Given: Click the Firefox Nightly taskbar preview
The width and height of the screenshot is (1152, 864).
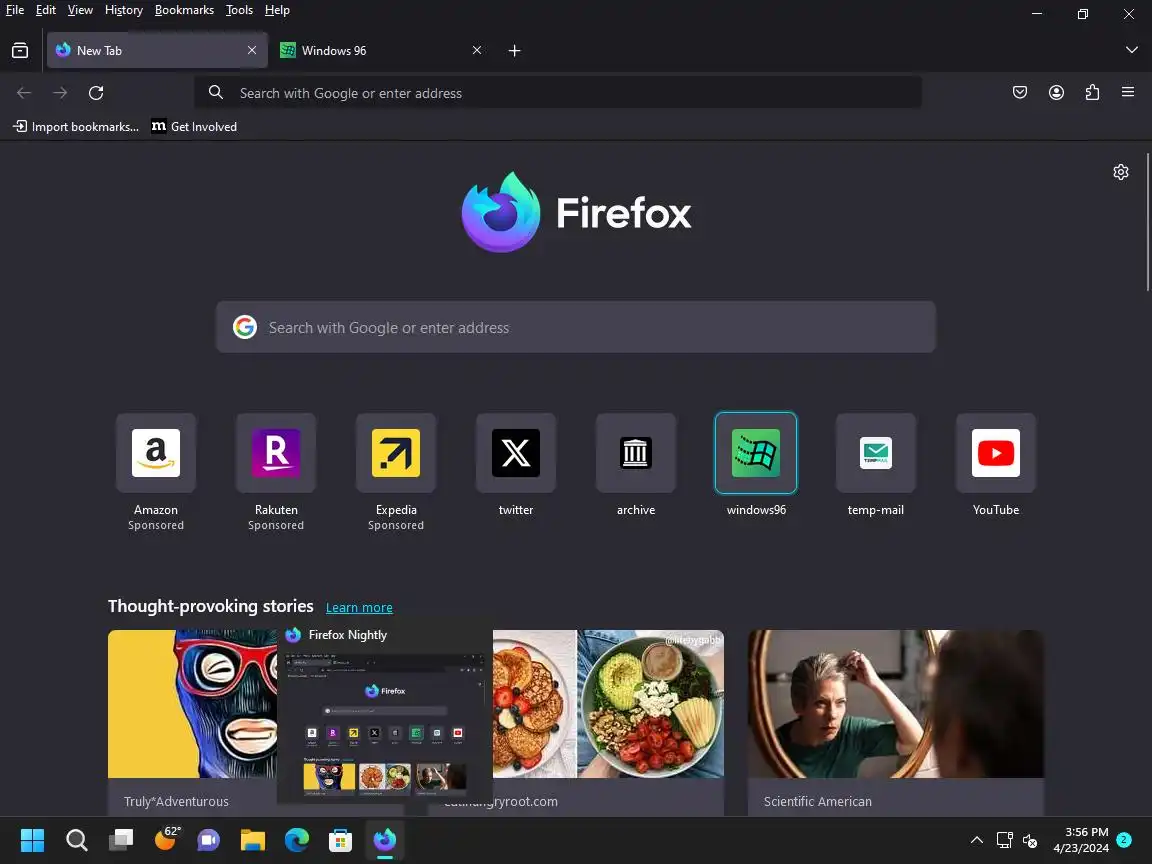Looking at the screenshot, I should (385, 713).
